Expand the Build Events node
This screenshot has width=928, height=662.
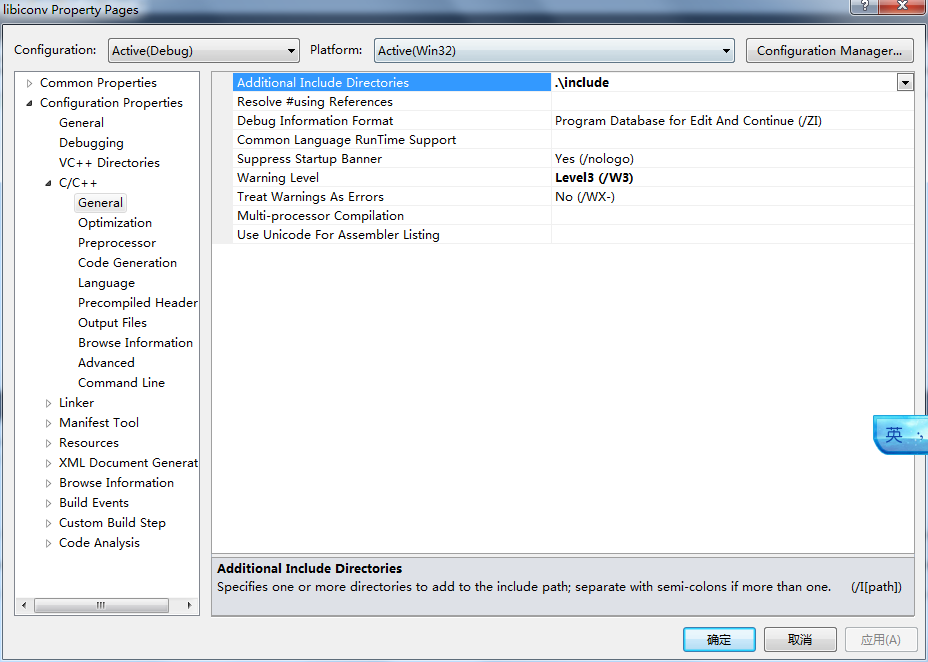point(48,502)
